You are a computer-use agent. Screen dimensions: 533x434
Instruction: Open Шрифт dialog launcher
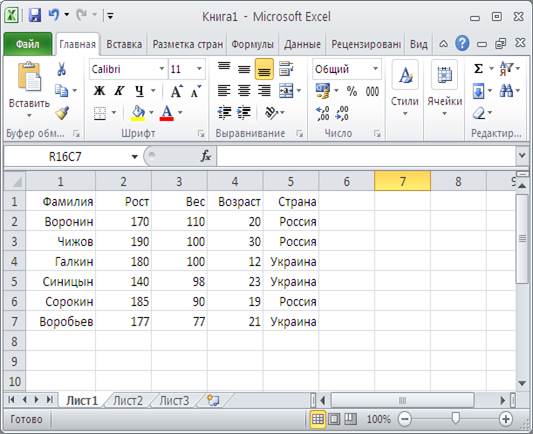(201, 134)
